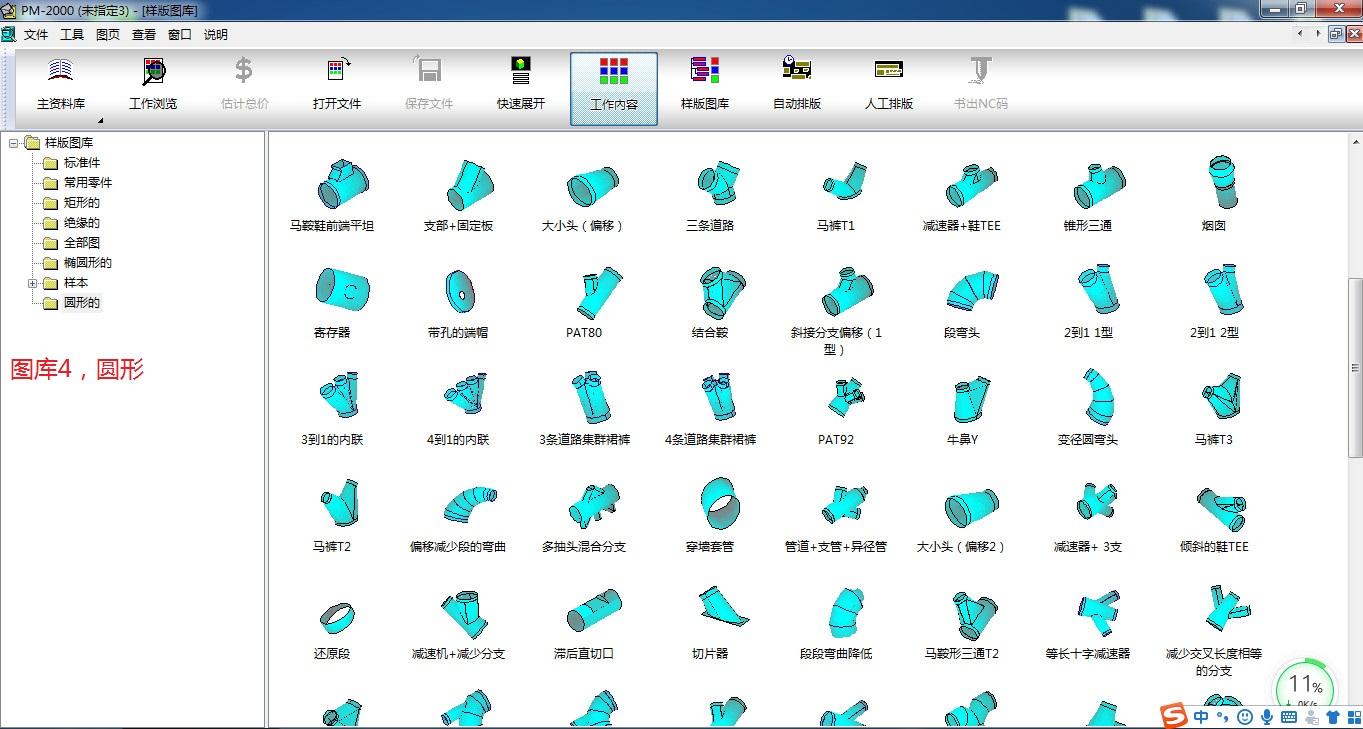Open the 说明 menu
Viewport: 1363px width, 729px height.
coord(216,34)
